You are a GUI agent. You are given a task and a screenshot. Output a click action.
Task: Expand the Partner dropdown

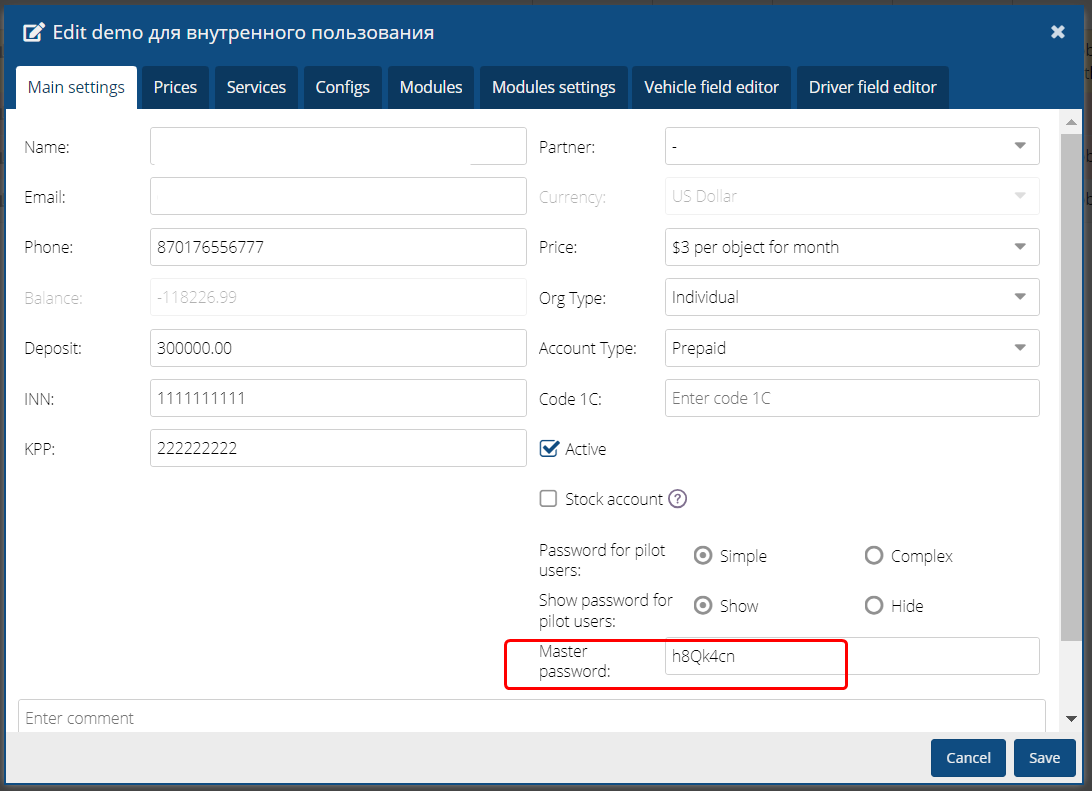coord(851,146)
